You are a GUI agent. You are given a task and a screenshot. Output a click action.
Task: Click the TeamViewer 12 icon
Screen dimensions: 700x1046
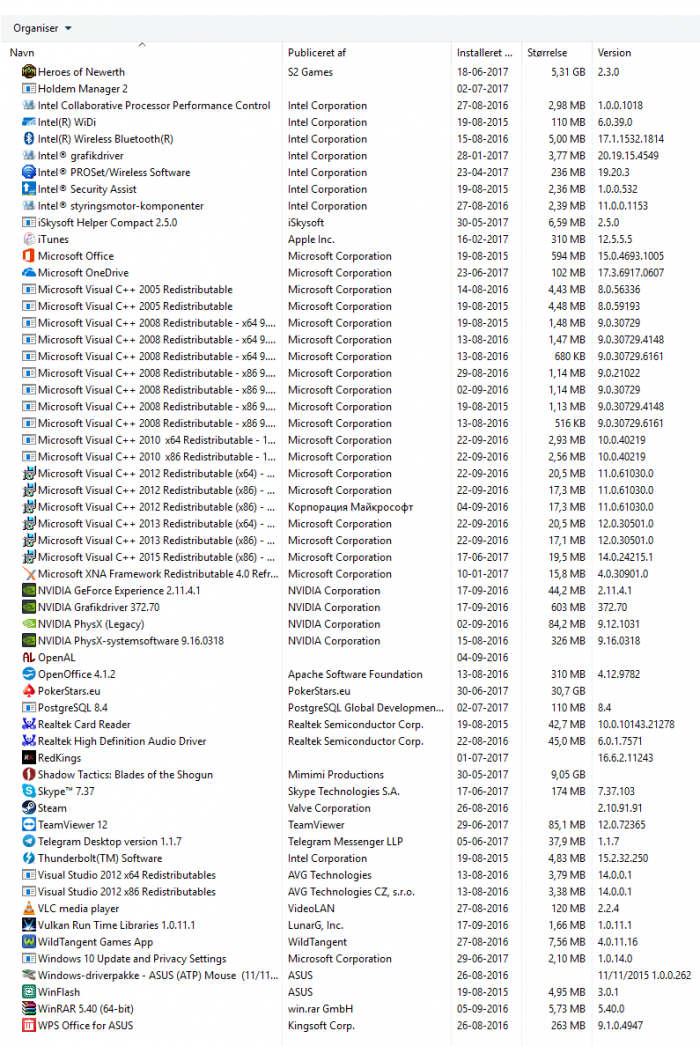(x=29, y=825)
